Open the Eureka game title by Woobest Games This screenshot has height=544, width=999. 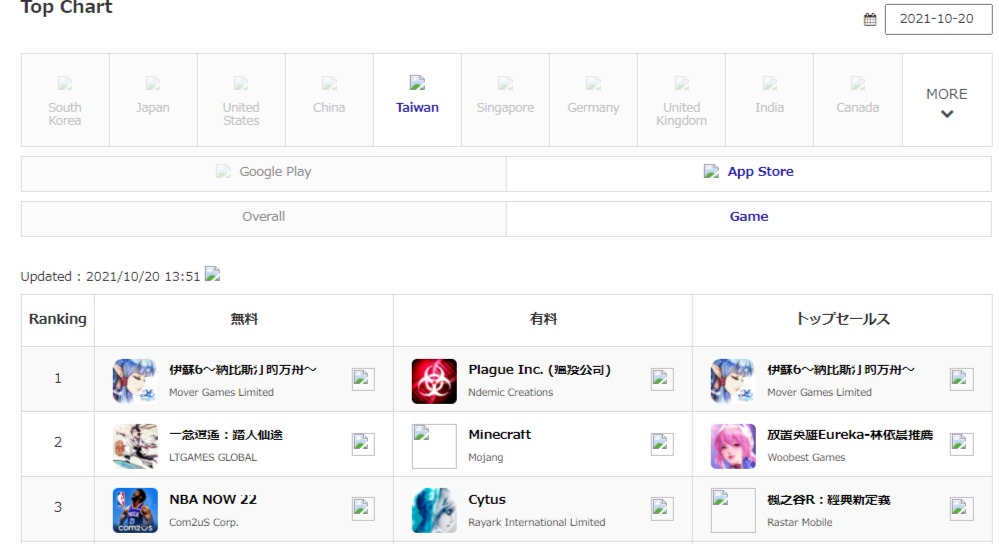[x=850, y=434]
